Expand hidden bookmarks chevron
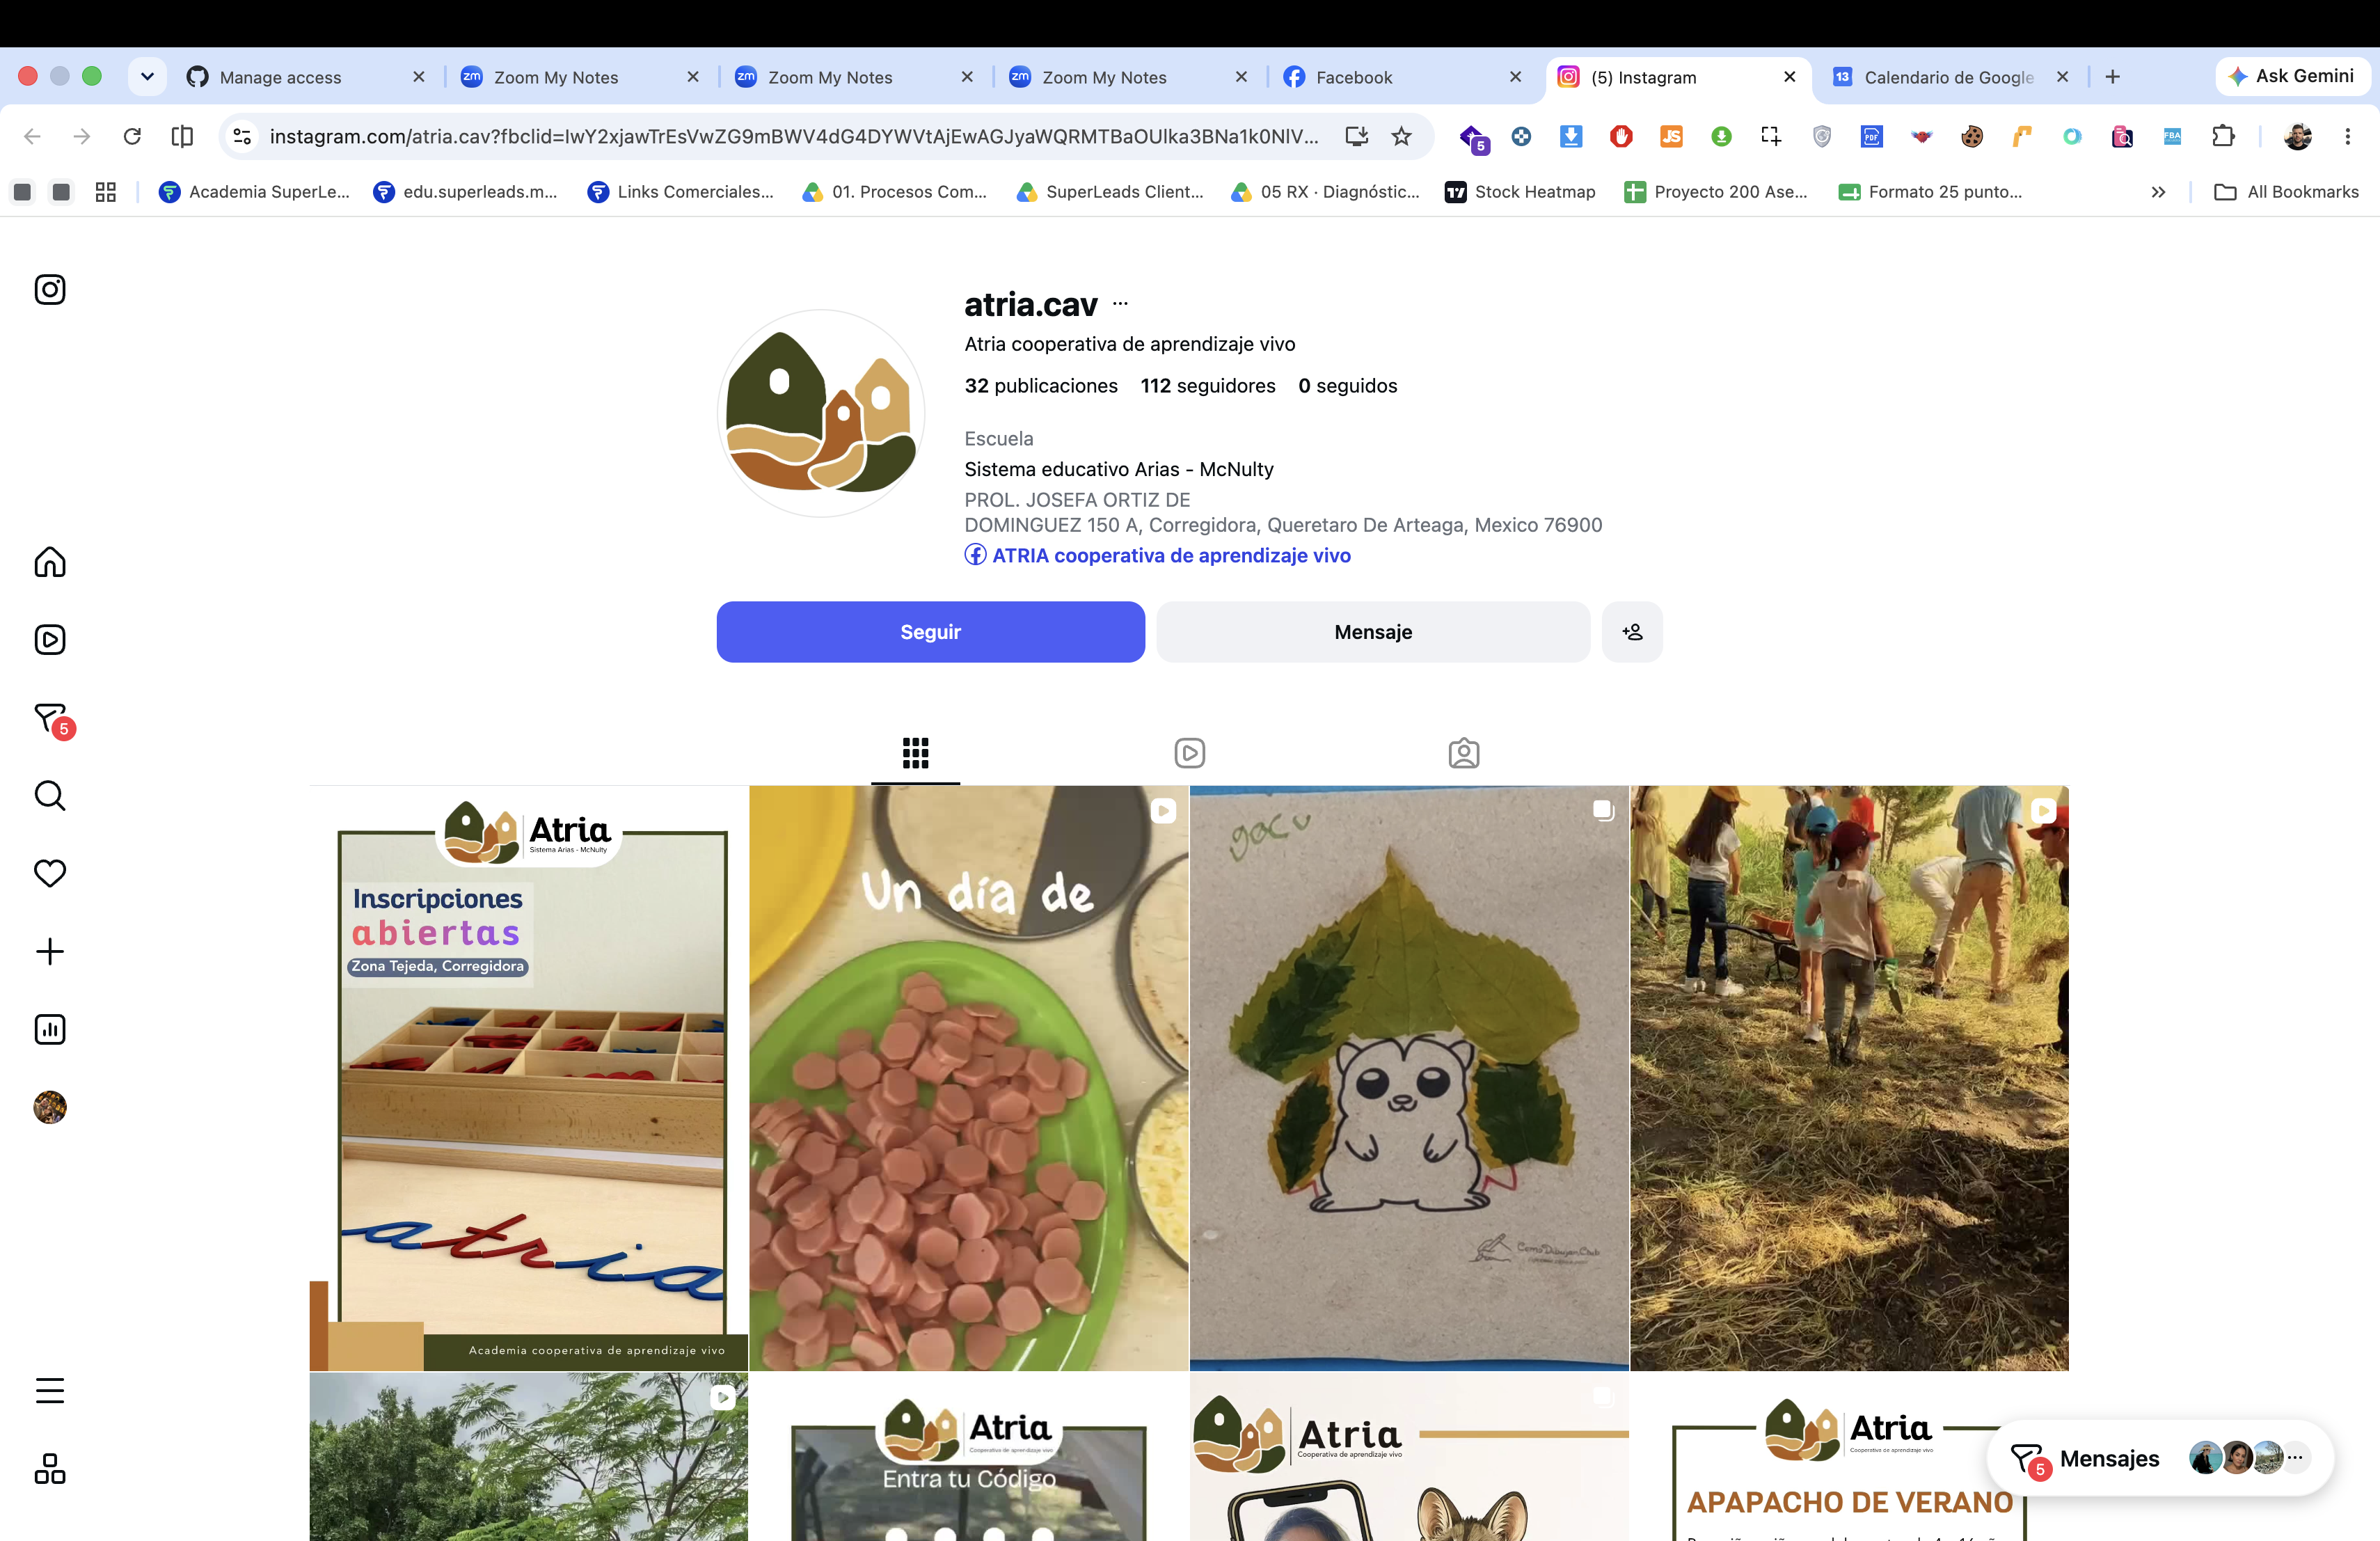This screenshot has width=2380, height=1541. click(x=2158, y=192)
